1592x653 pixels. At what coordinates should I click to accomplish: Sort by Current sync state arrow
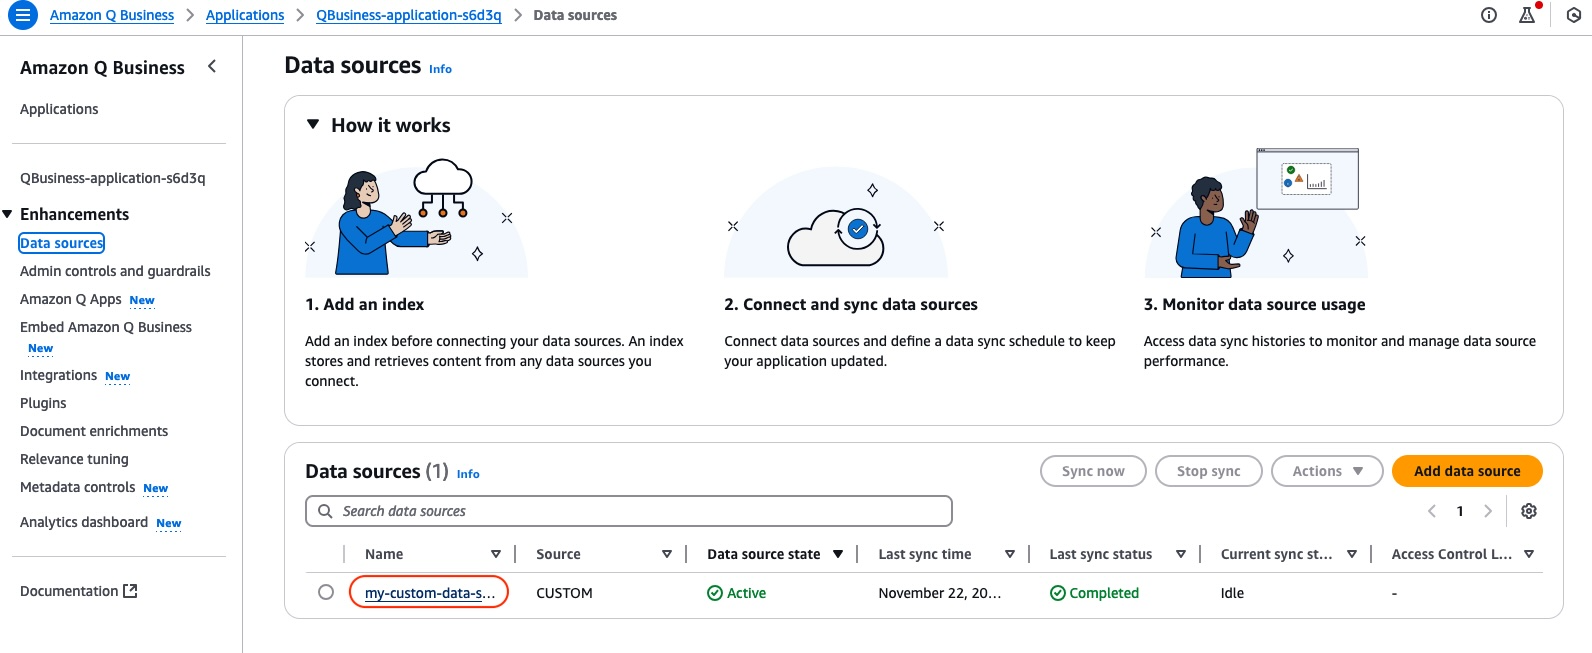tap(1352, 554)
